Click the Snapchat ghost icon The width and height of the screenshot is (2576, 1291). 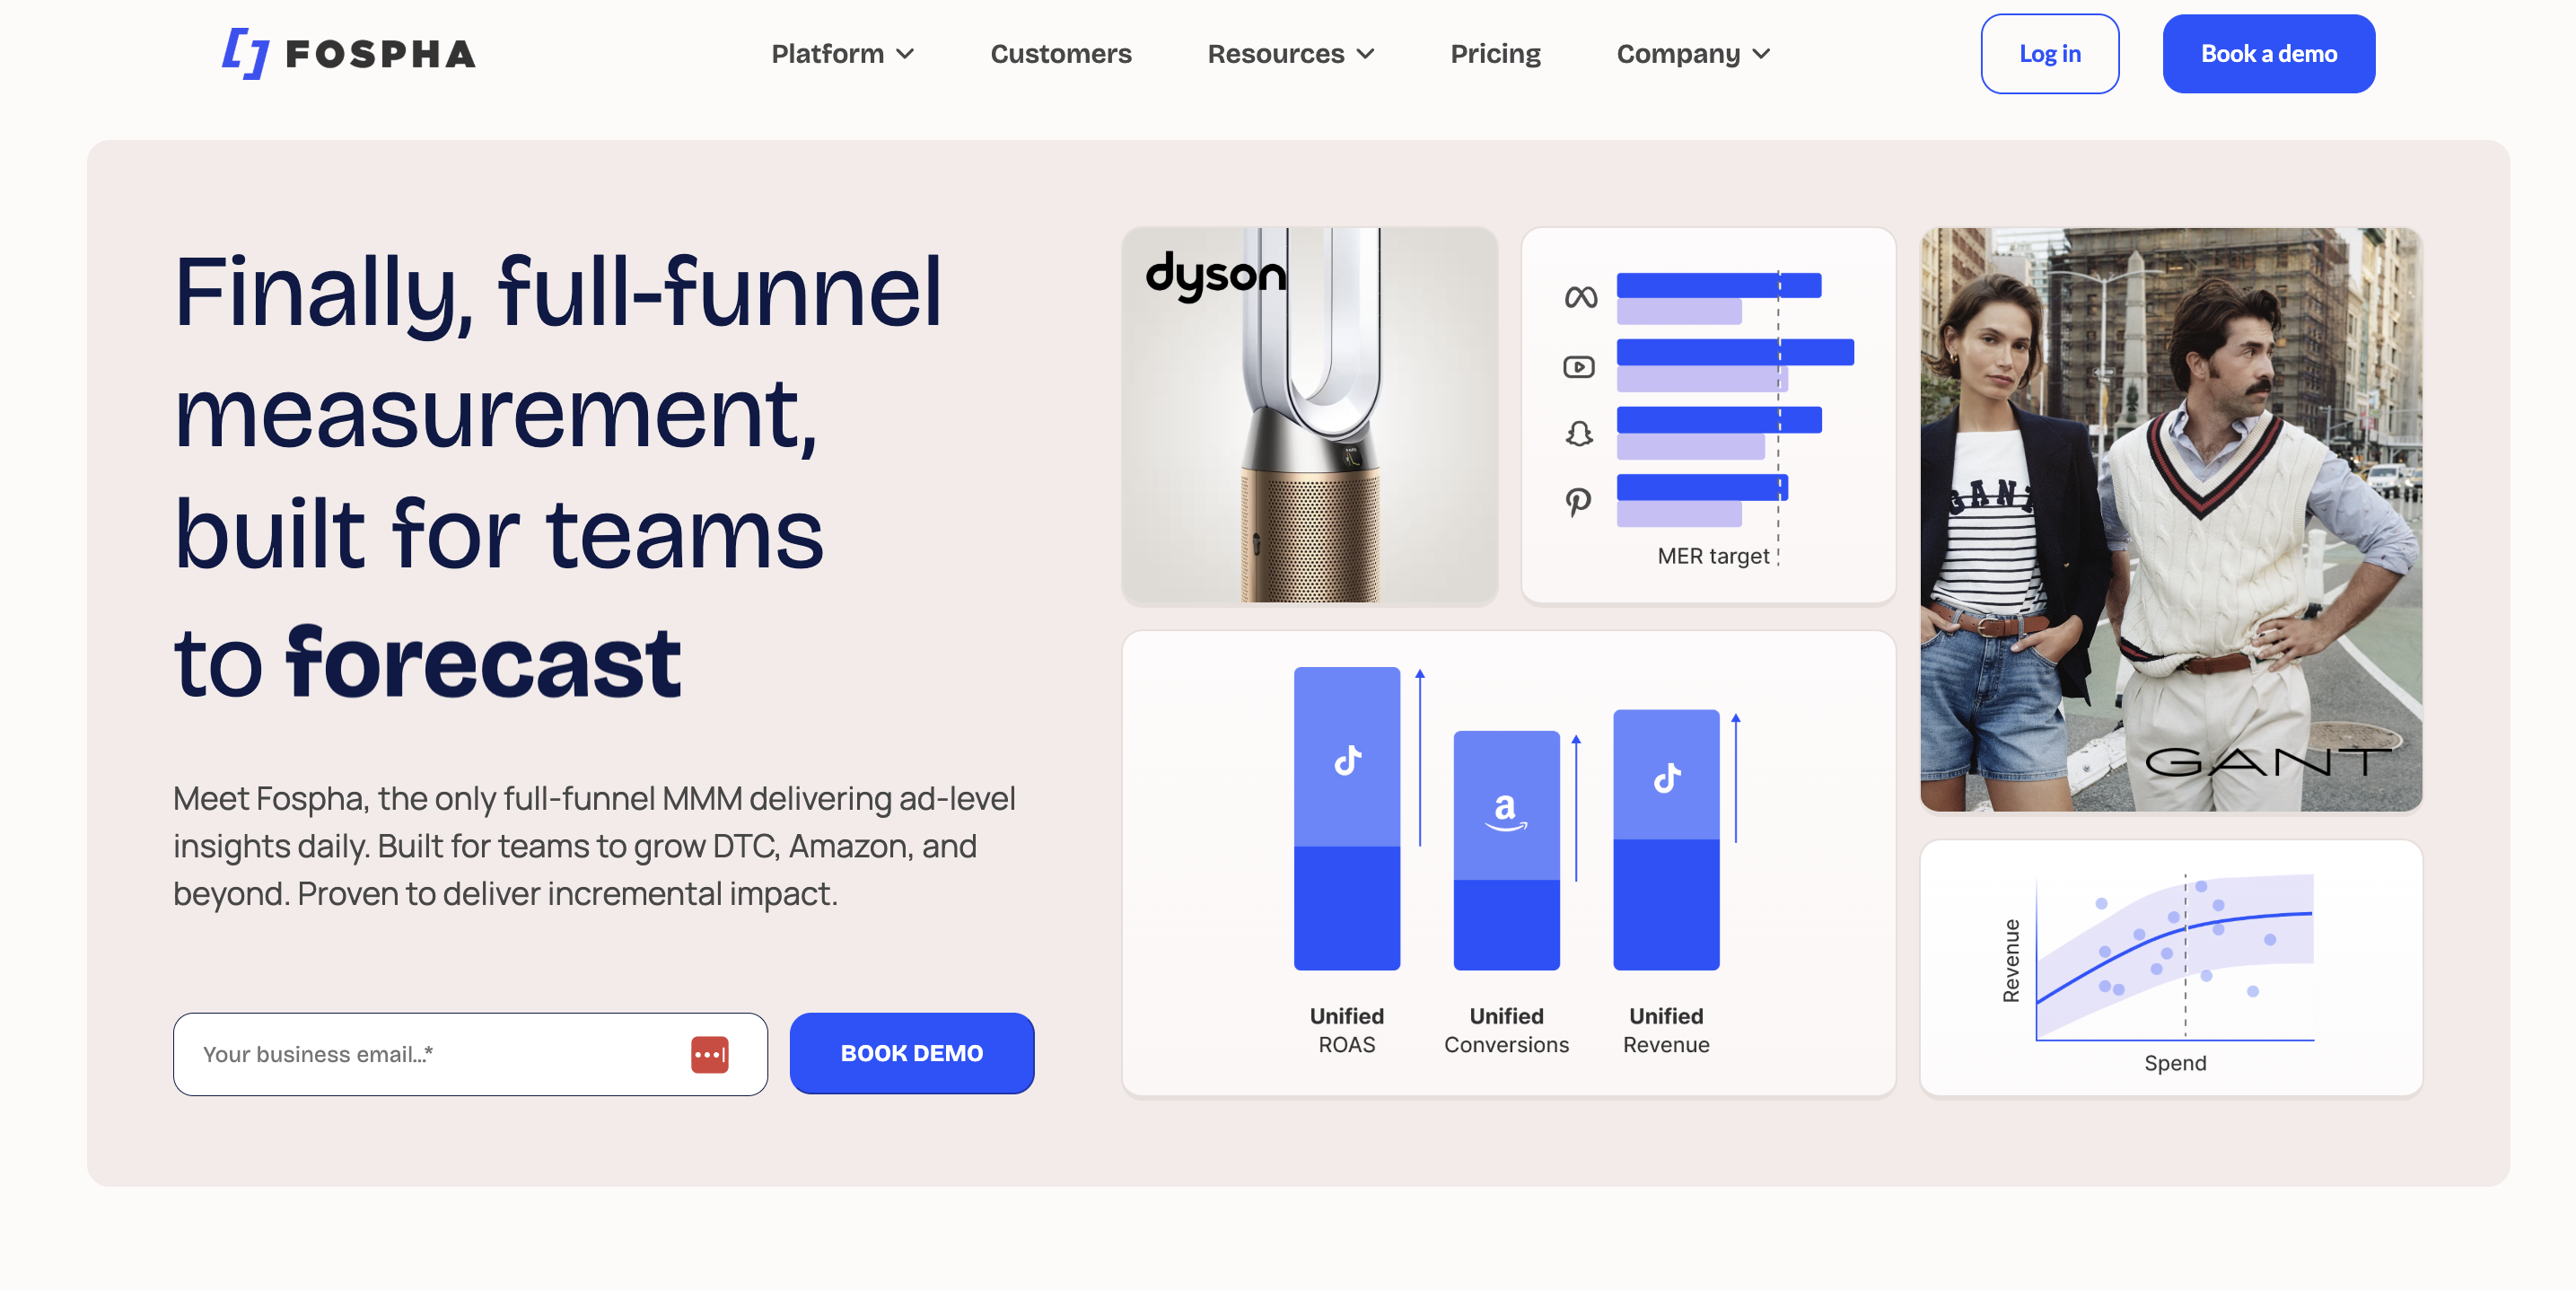tap(1579, 434)
